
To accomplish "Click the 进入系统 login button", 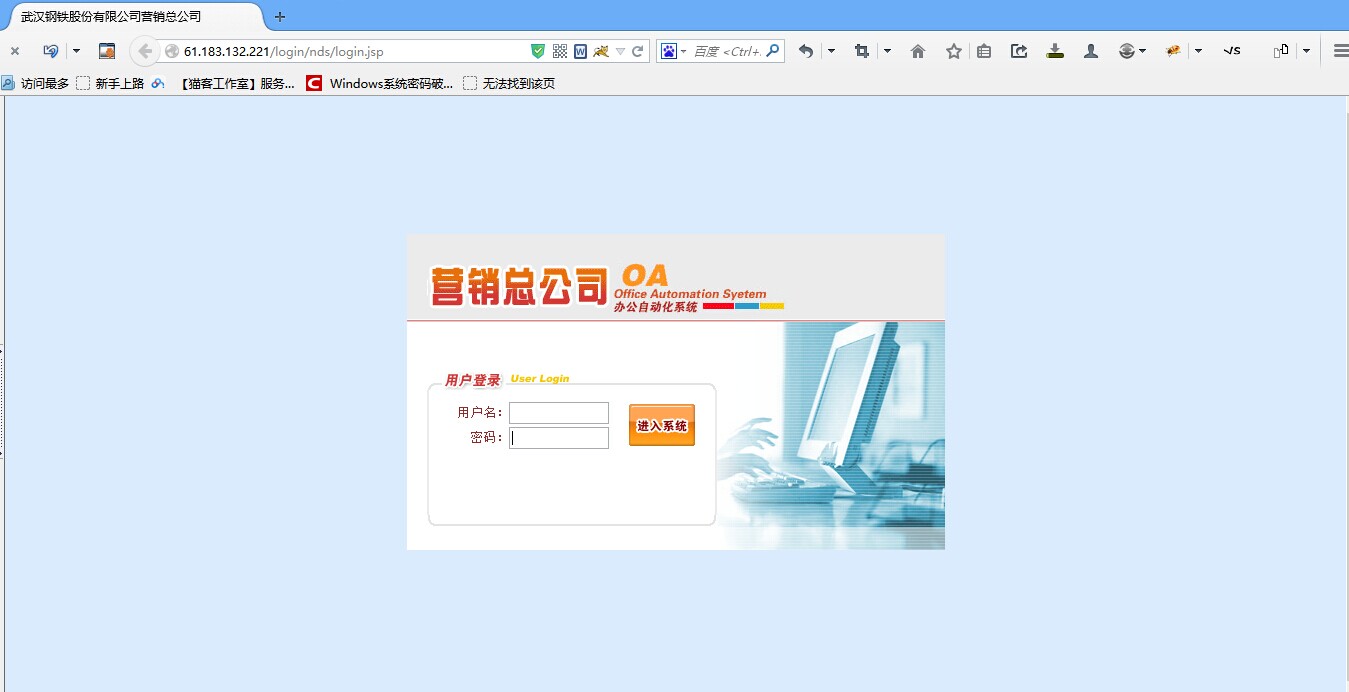I will coord(662,425).
